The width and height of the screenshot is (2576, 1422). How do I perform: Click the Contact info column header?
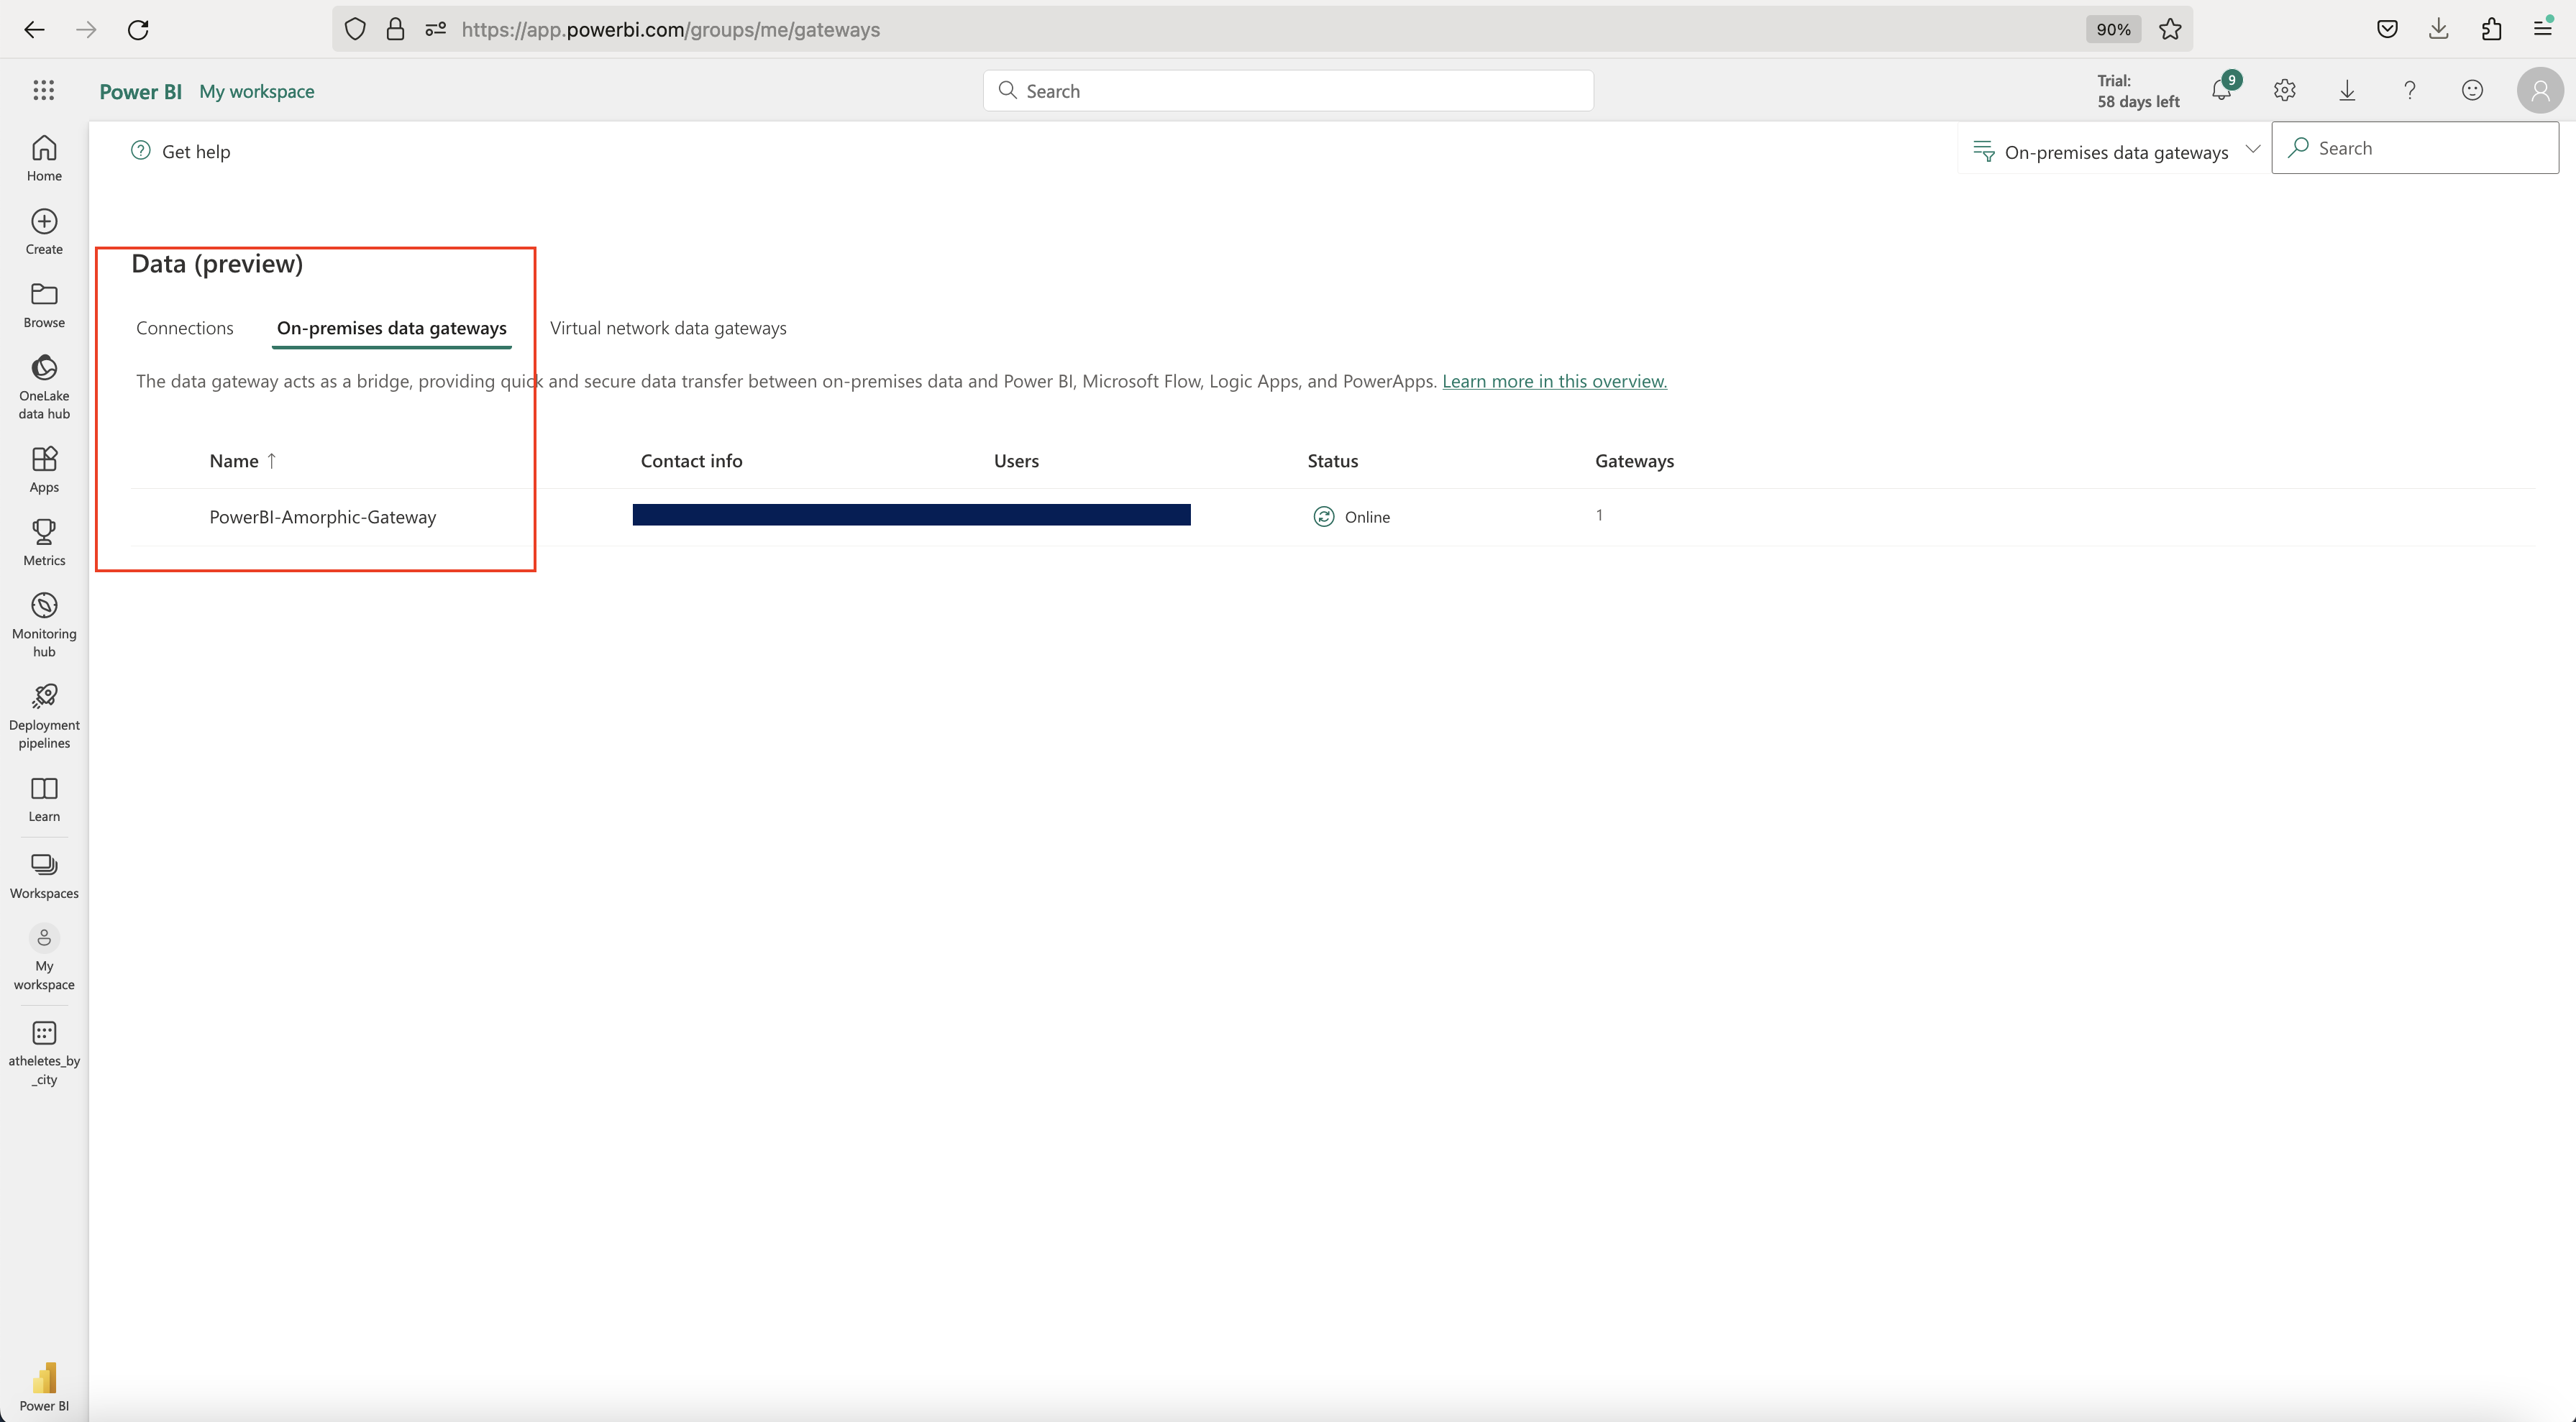691,461
